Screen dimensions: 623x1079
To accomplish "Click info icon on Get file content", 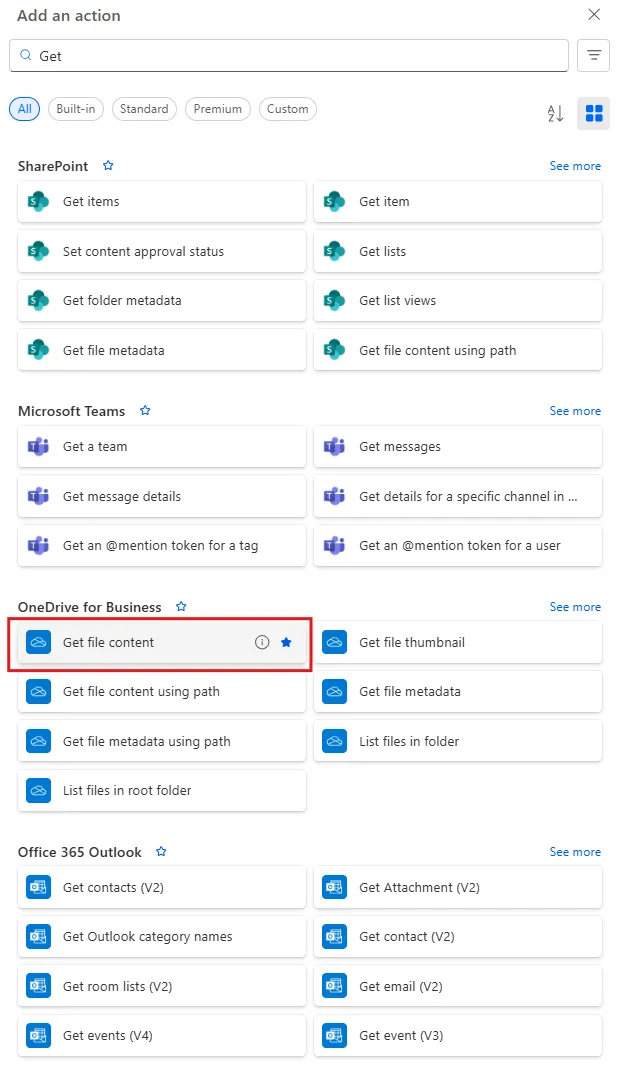I will pyautogui.click(x=262, y=642).
